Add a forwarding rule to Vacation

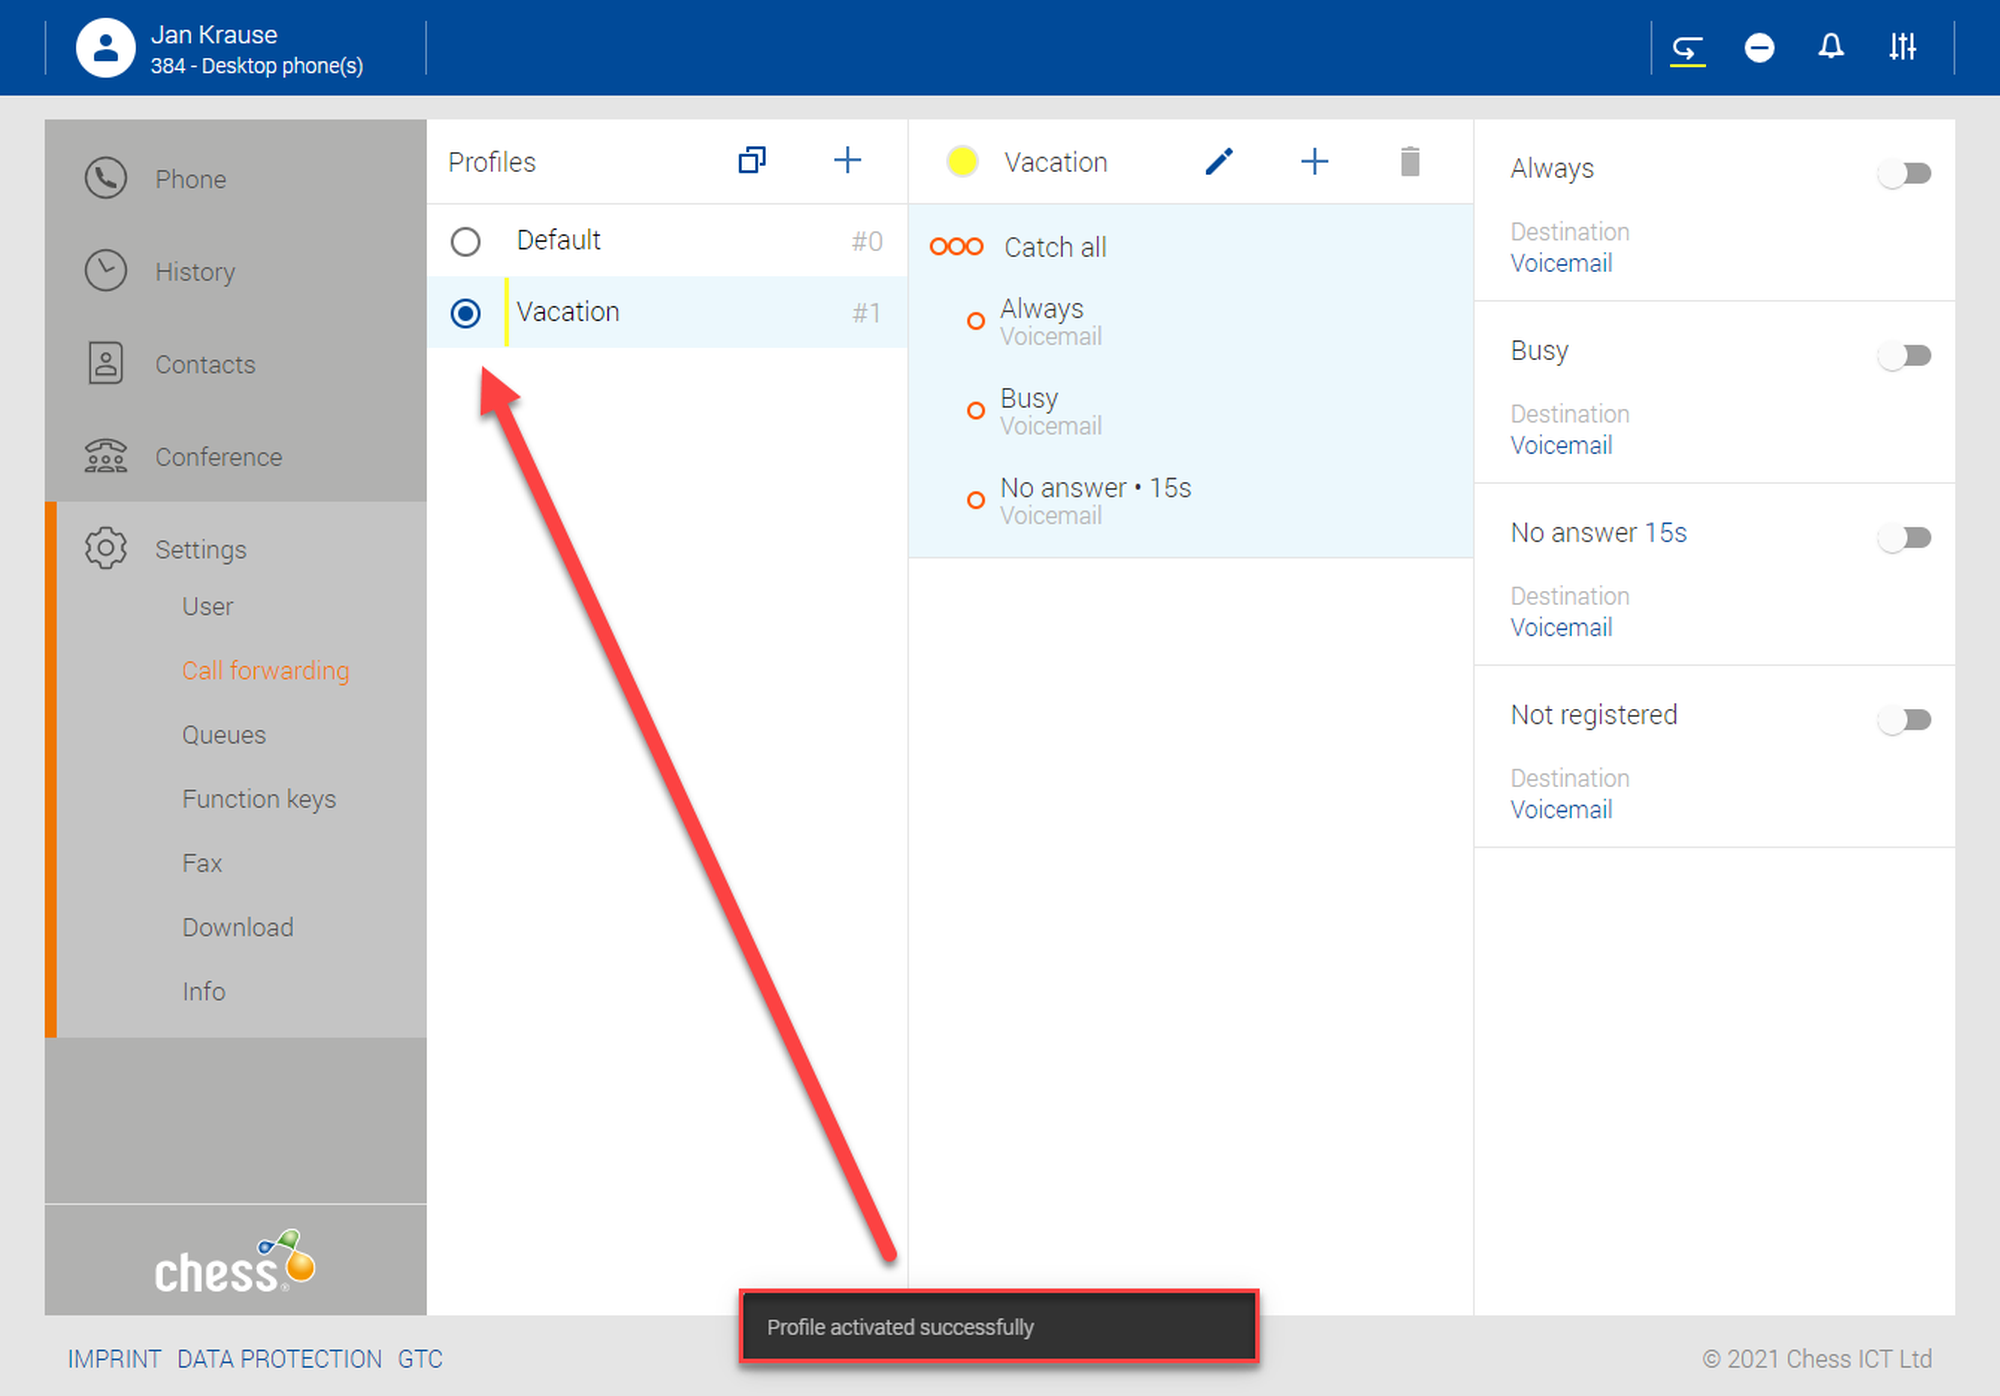pyautogui.click(x=1314, y=162)
